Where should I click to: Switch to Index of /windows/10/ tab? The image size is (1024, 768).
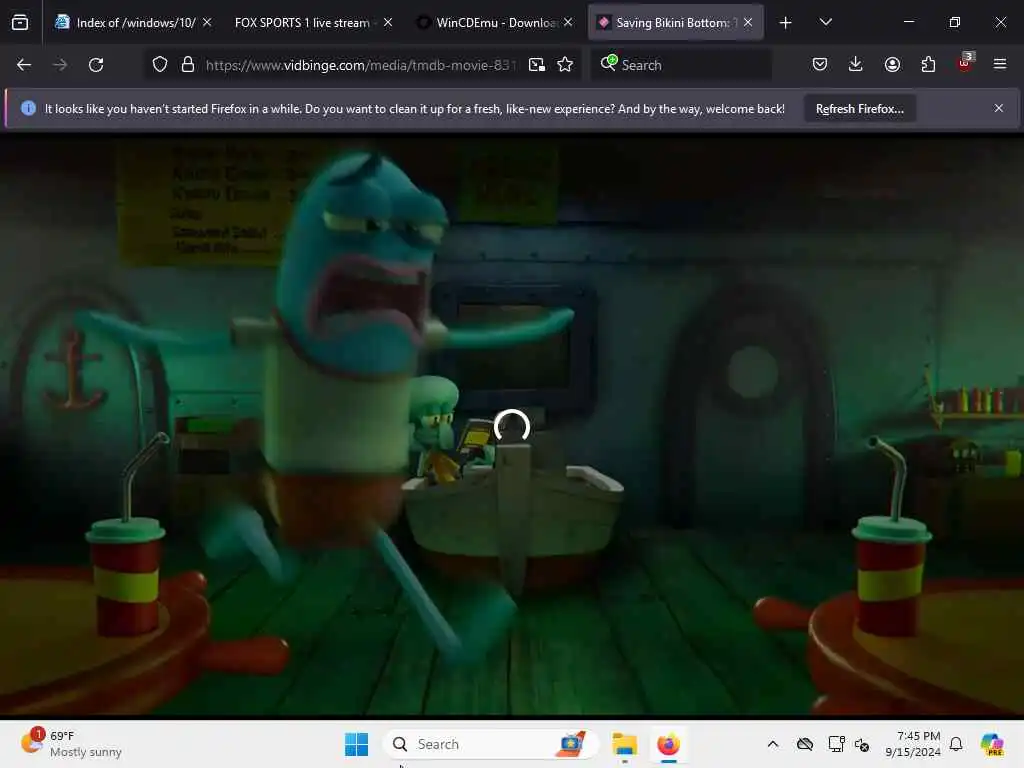coord(134,22)
